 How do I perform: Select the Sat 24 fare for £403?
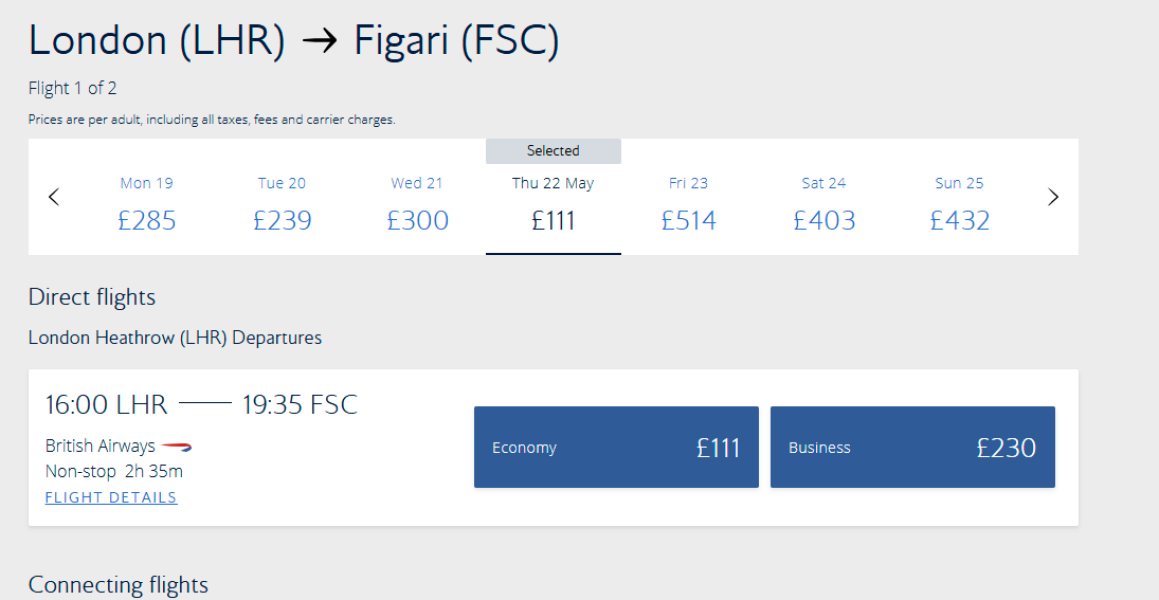pos(824,203)
